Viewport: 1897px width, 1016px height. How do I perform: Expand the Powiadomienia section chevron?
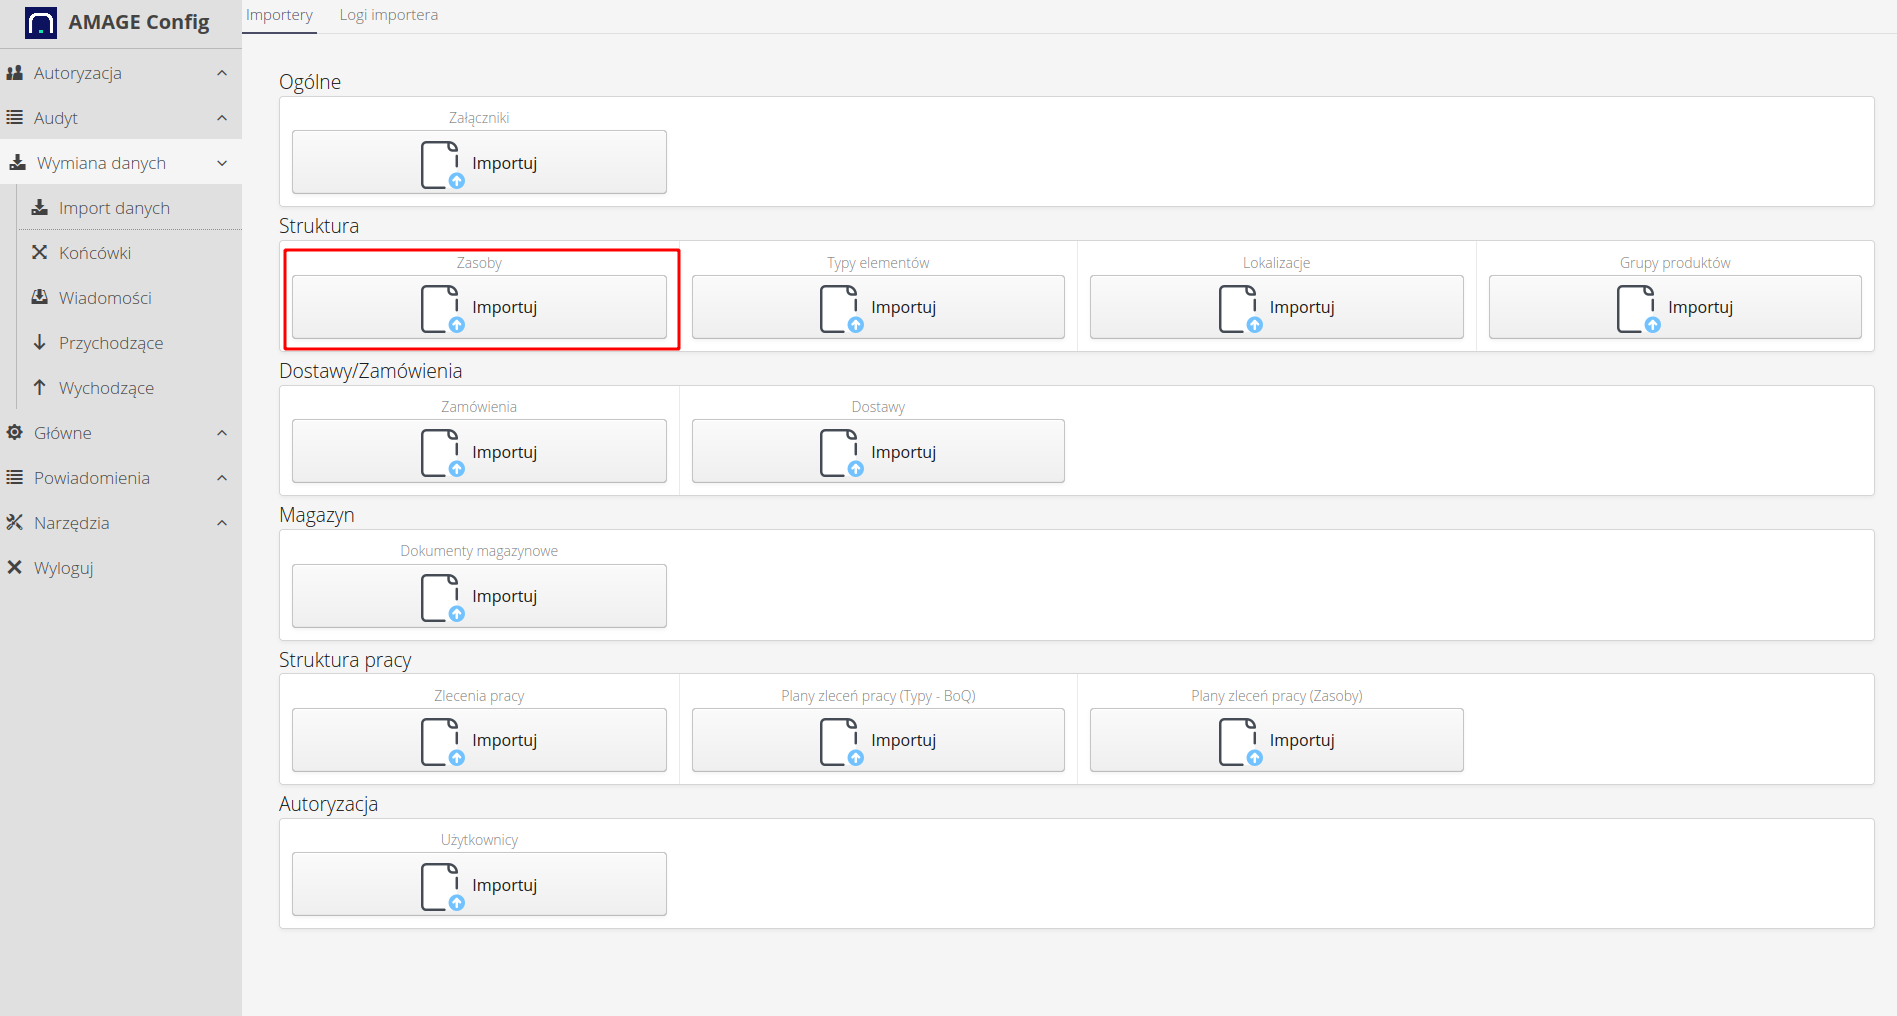[x=222, y=478]
